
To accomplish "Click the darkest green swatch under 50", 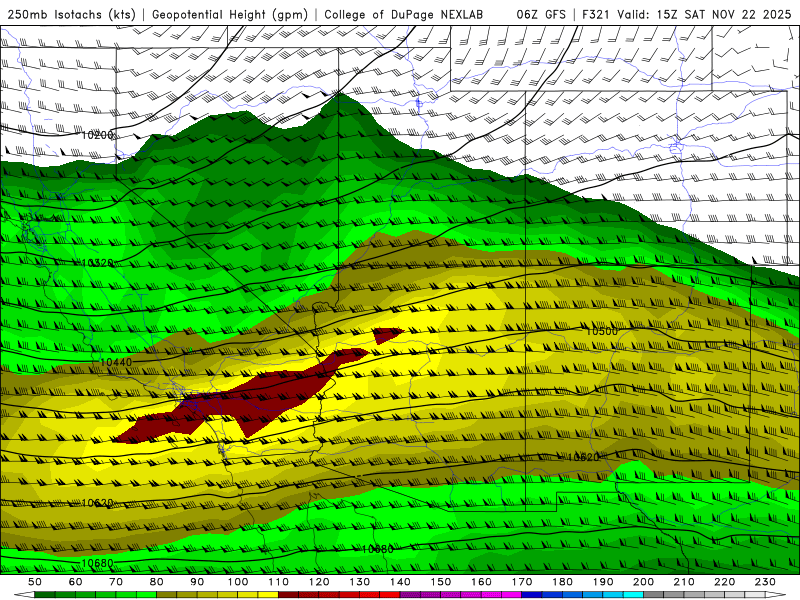I will [44, 595].
